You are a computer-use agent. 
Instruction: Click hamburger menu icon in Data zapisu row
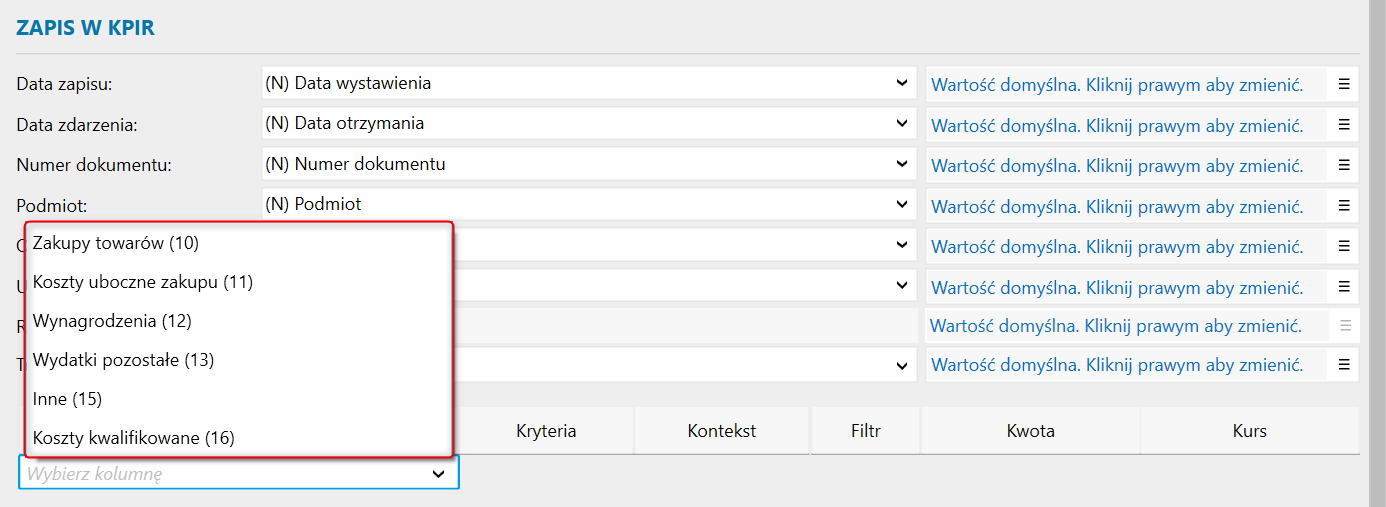click(x=1344, y=84)
